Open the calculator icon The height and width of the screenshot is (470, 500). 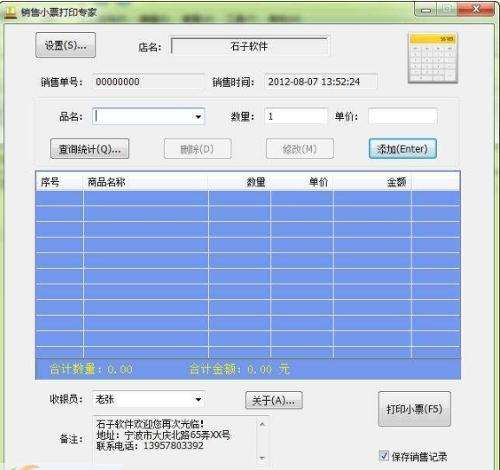tap(433, 58)
